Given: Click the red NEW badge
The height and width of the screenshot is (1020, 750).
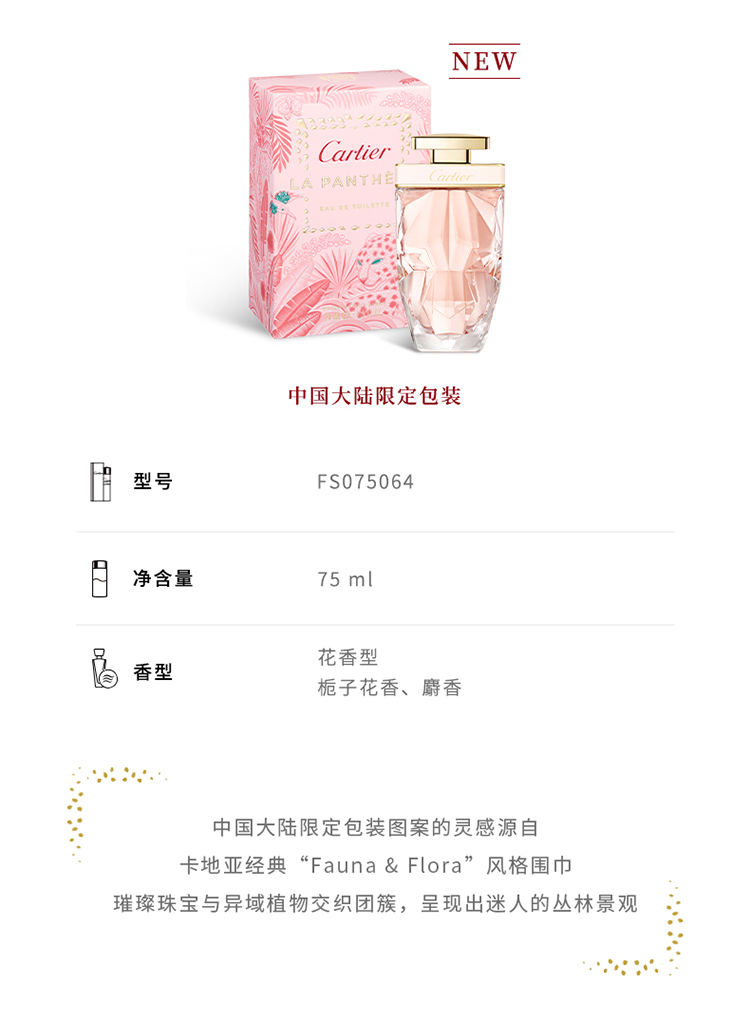Looking at the screenshot, I should (485, 61).
